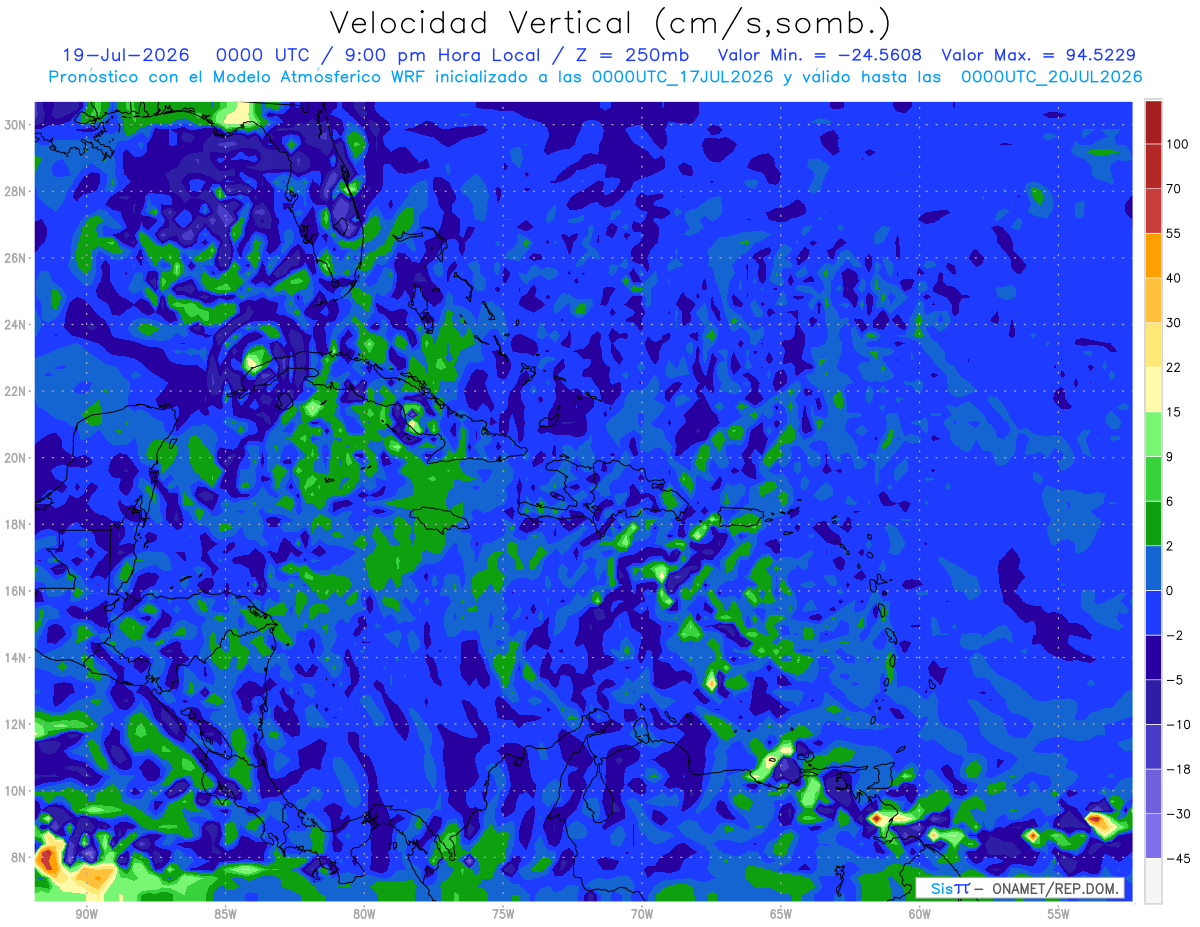The height and width of the screenshot is (927, 1200).
Task: Click the '16N' latitude label
Action: click(x=14, y=591)
